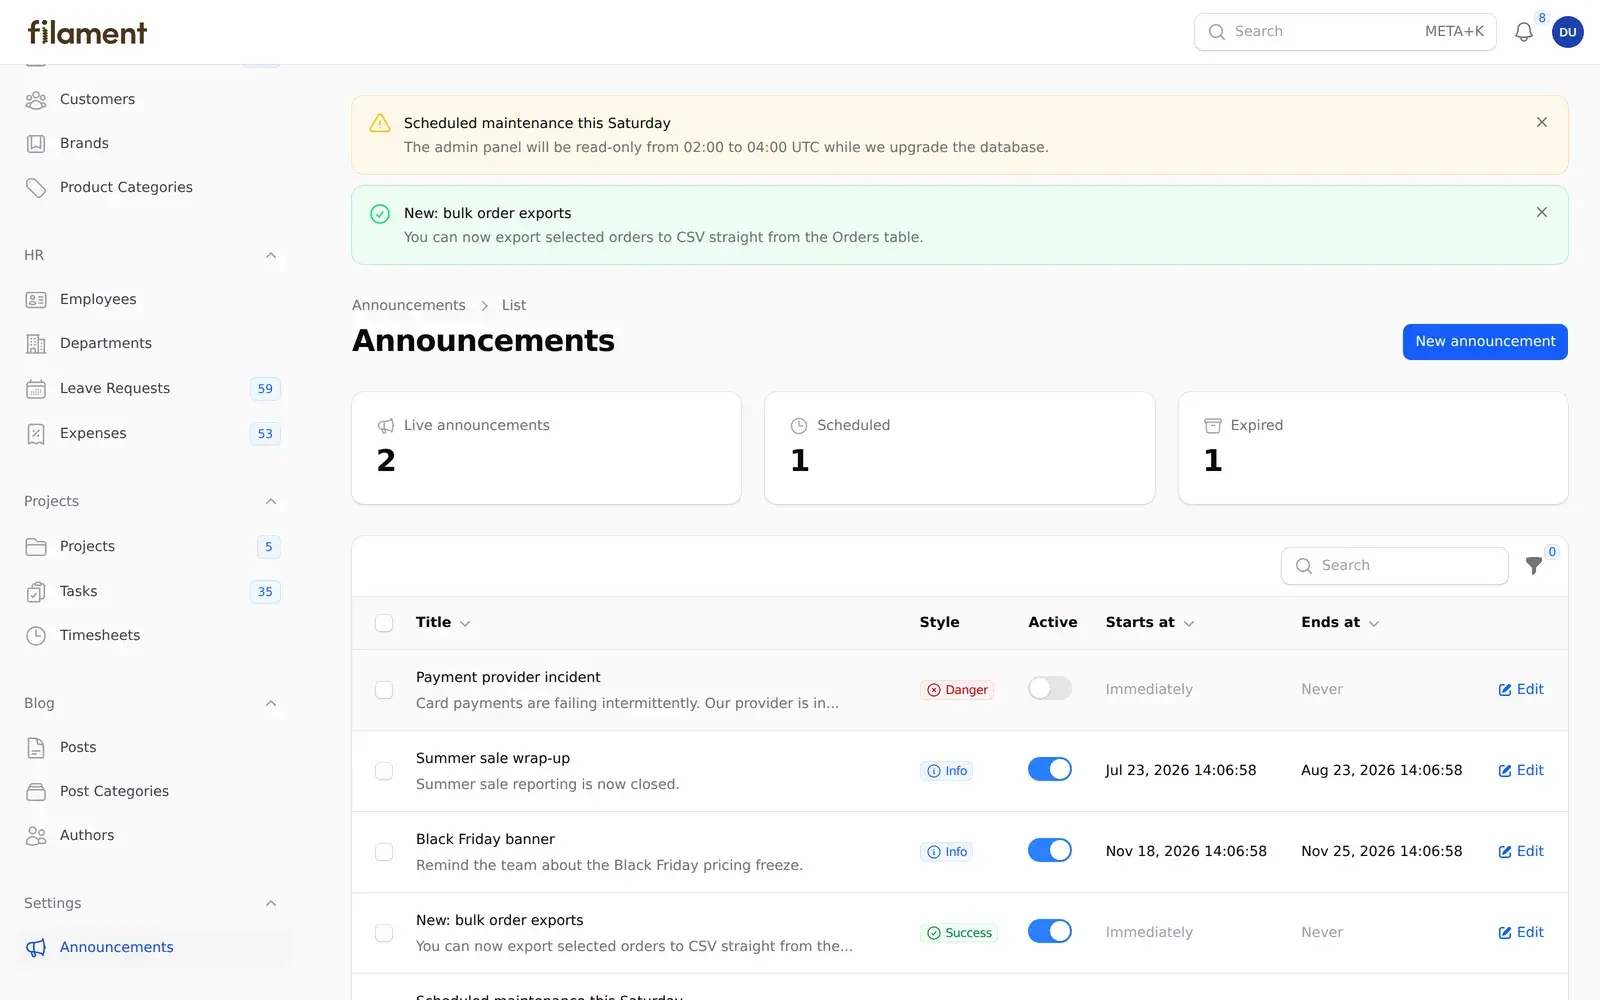Select the Payment provider incident row checkbox

click(384, 690)
